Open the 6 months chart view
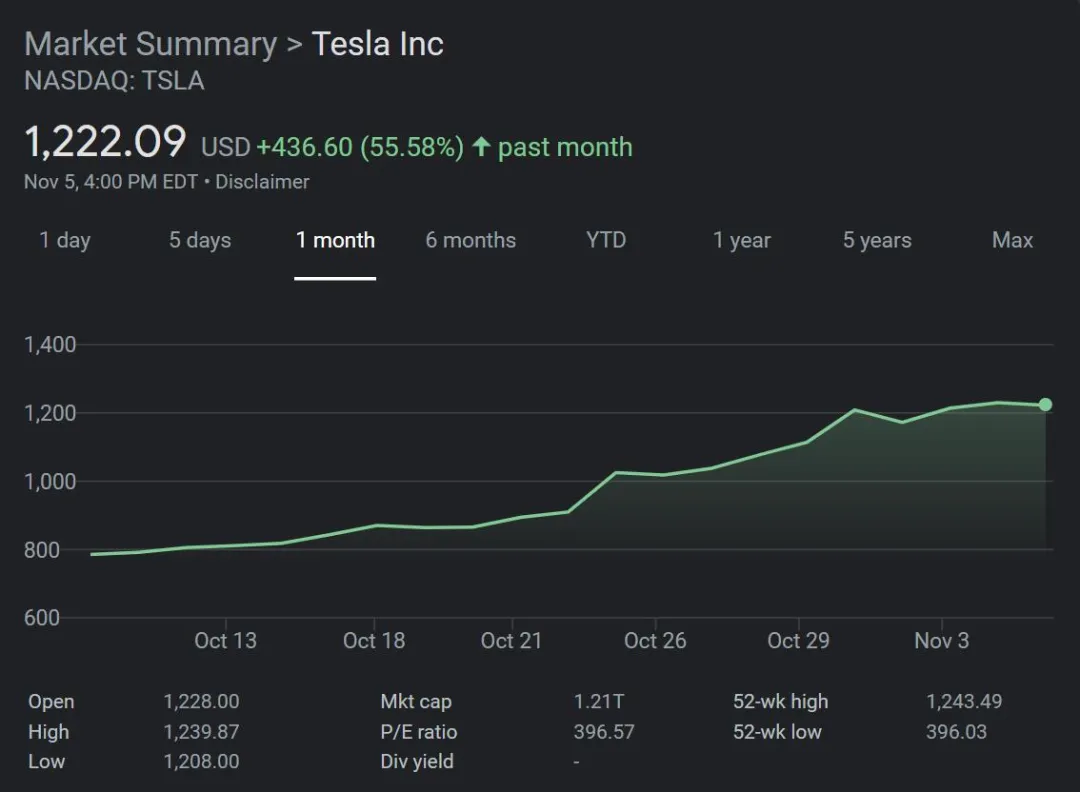This screenshot has height=792, width=1080. pos(471,240)
